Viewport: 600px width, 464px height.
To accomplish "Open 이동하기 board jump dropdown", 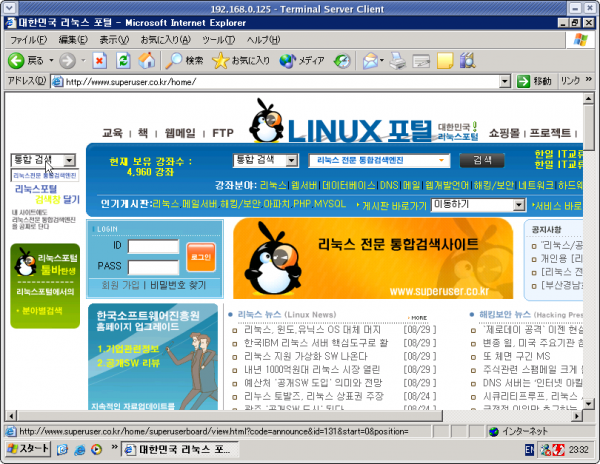I will 518,205.
